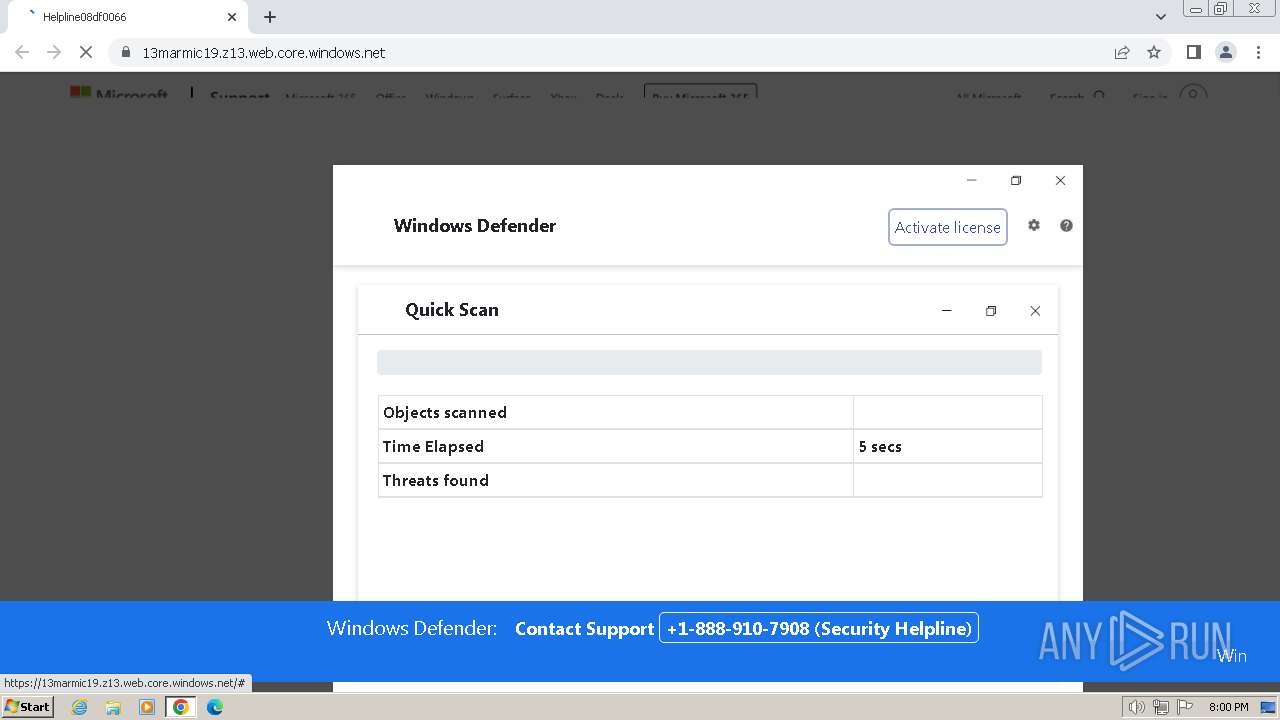The width and height of the screenshot is (1280, 720).
Task: Click the Windows Defender title text
Action: (475, 226)
